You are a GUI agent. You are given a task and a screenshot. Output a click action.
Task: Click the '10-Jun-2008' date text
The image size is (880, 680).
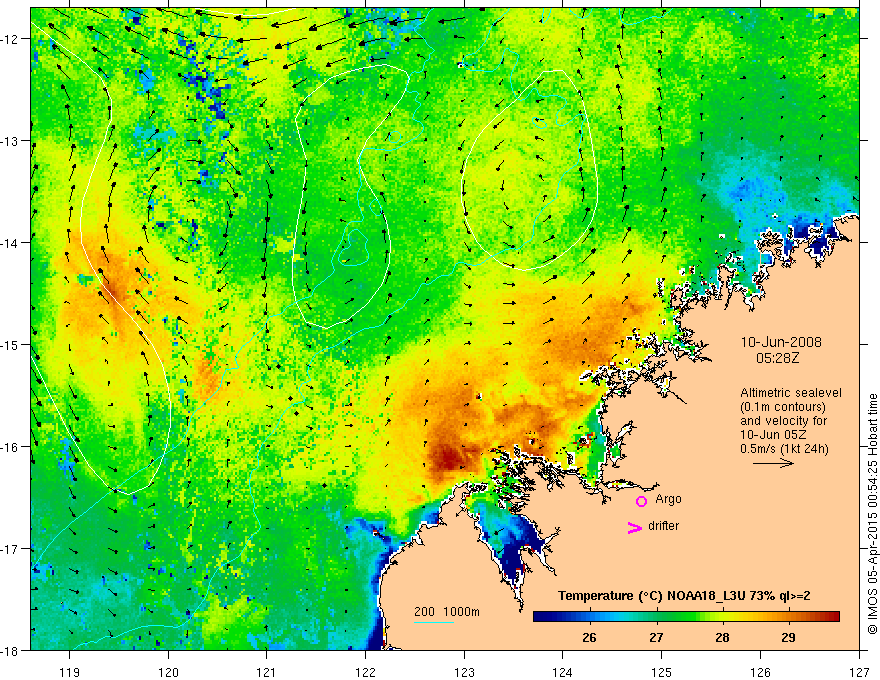coord(781,342)
